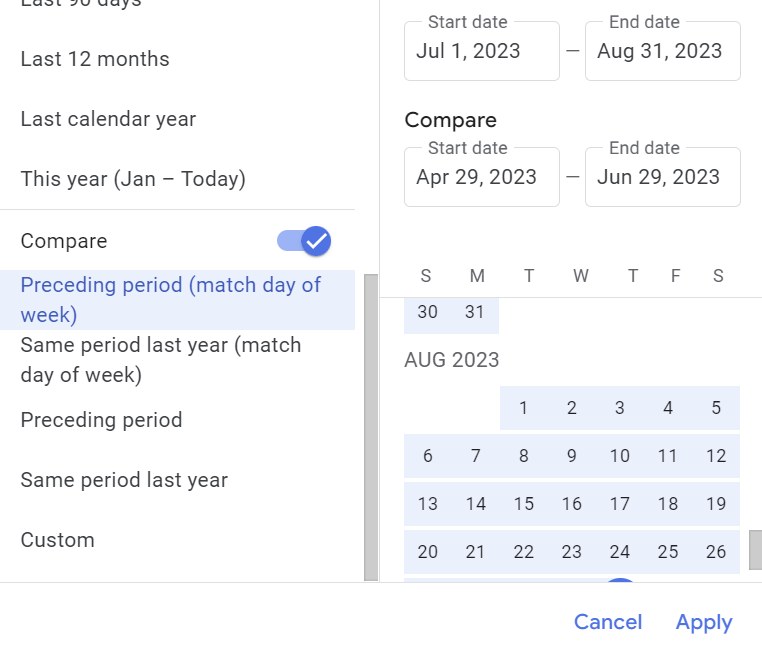Edit Compare Start date Apr 29, 2023
This screenshot has height=658, width=762.
[482, 177]
